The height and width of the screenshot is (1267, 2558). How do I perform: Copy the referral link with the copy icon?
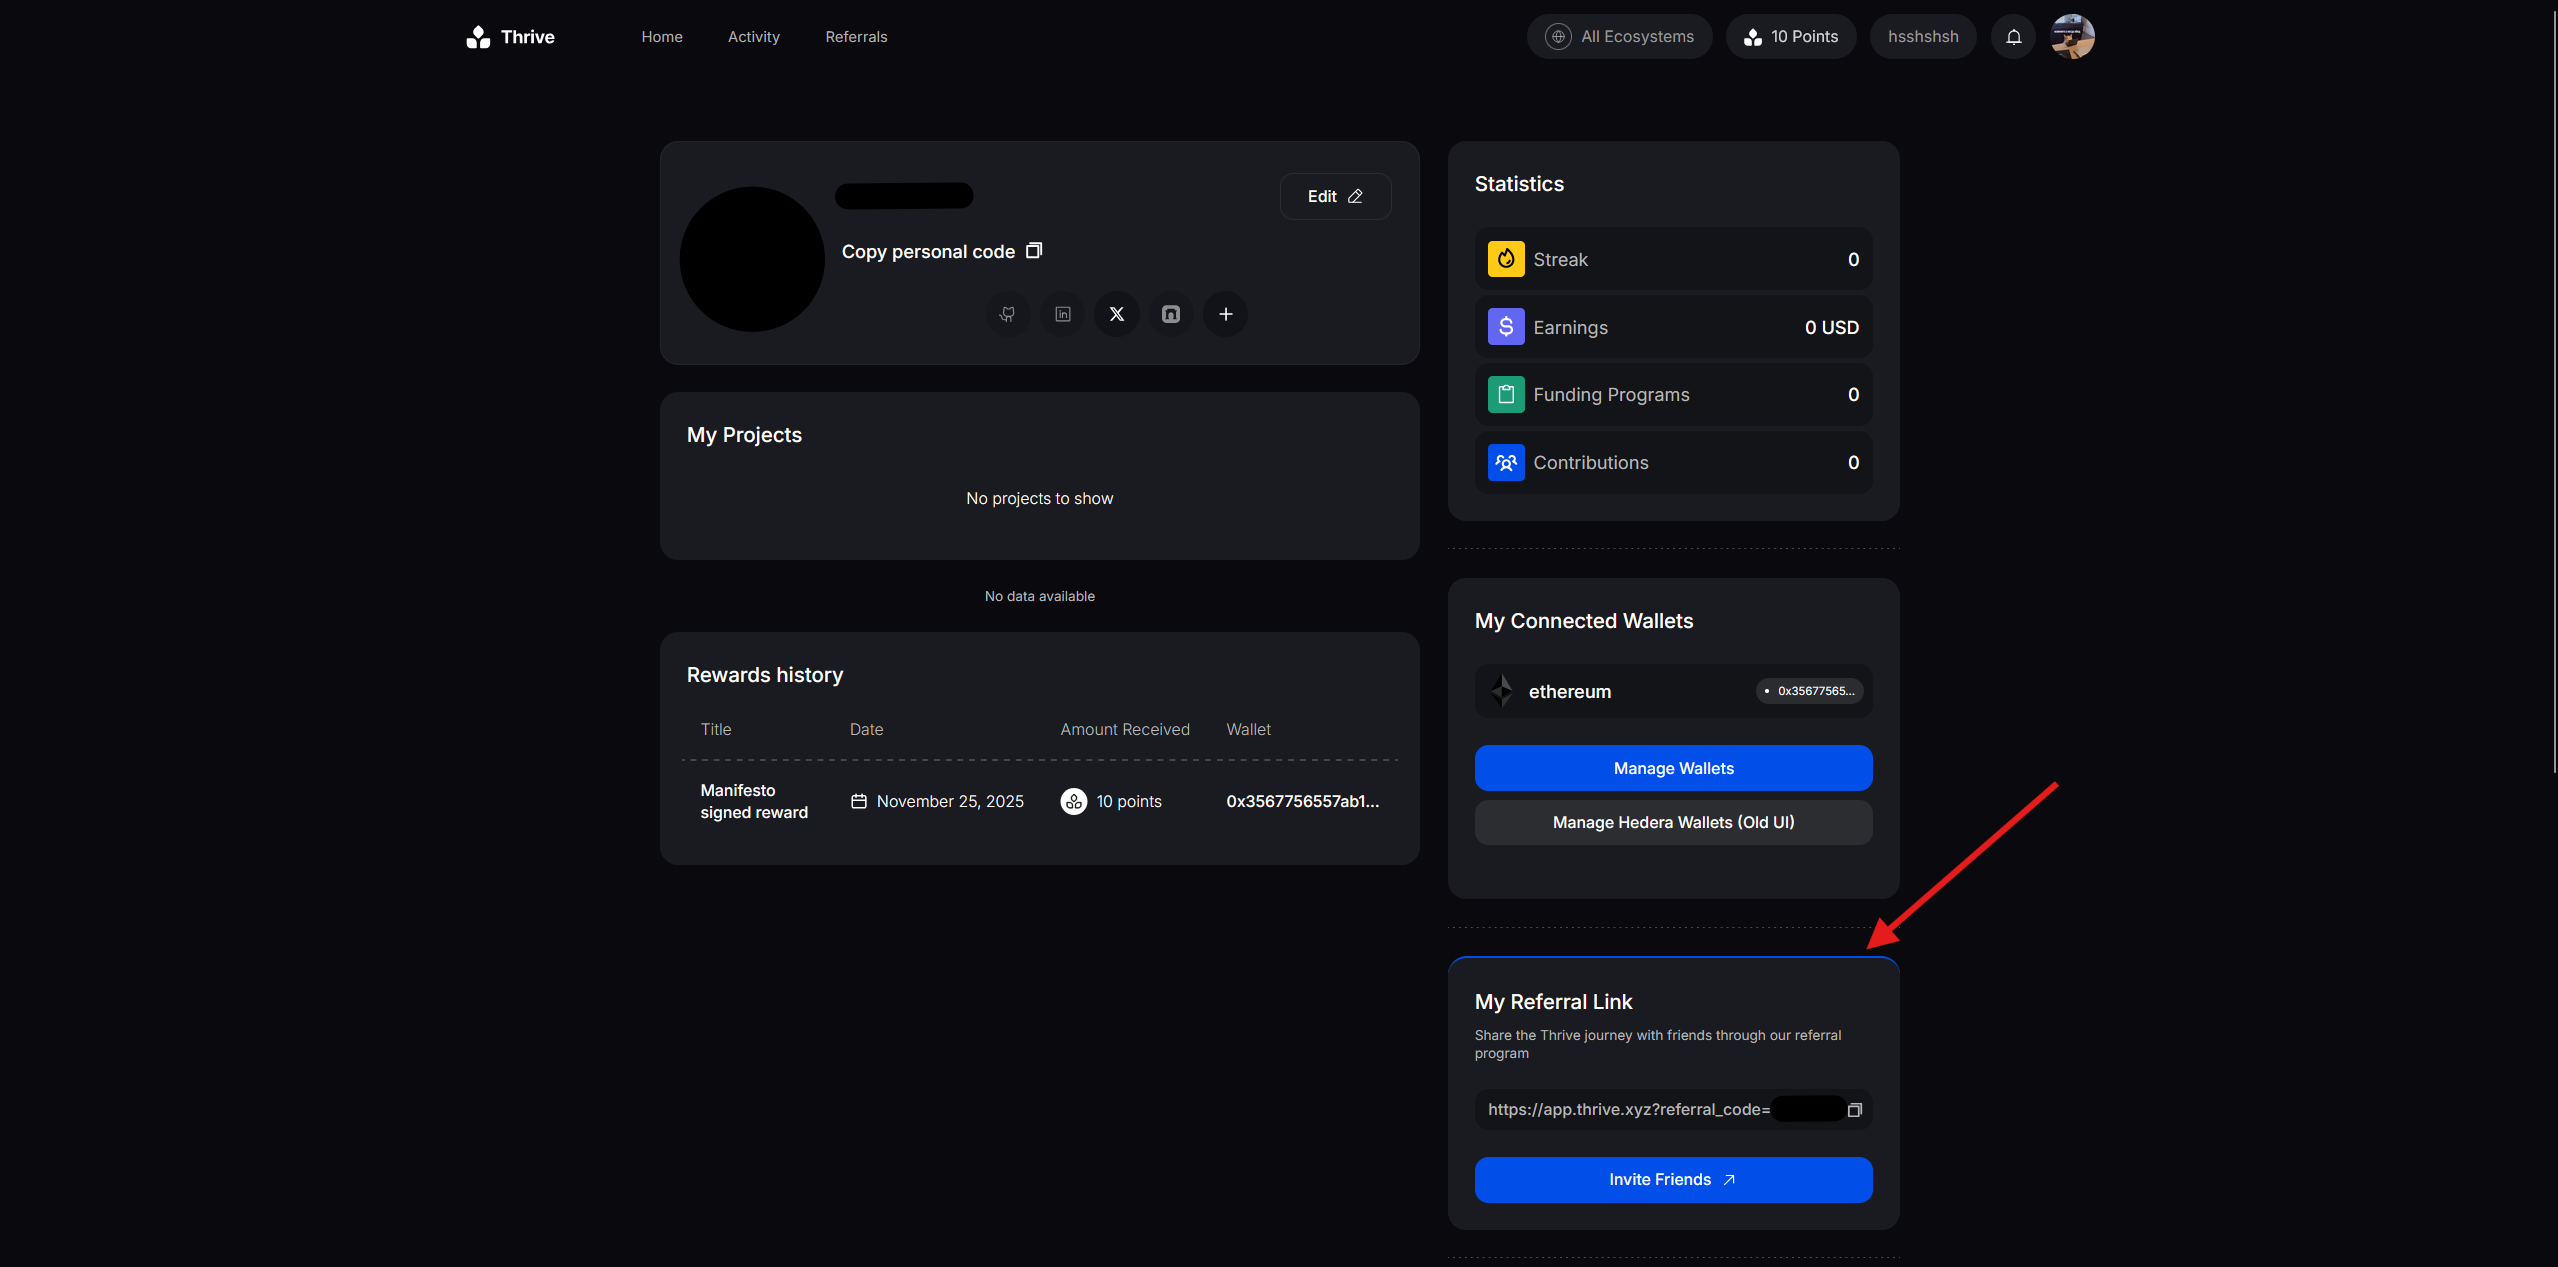pos(1855,1109)
